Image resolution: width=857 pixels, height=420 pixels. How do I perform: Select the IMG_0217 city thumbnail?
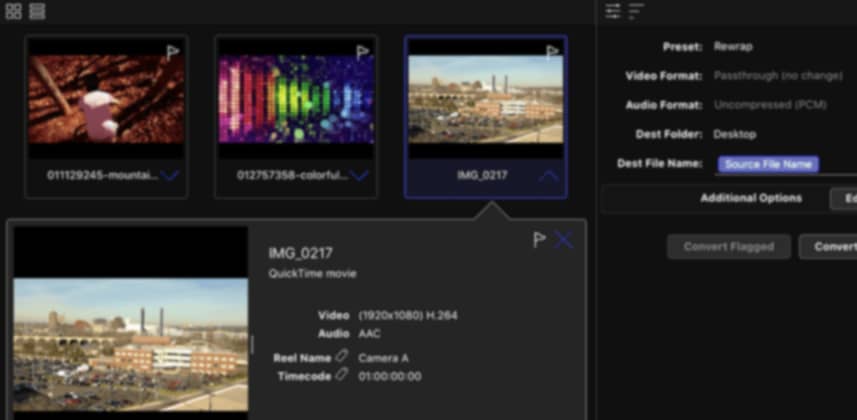tap(486, 99)
